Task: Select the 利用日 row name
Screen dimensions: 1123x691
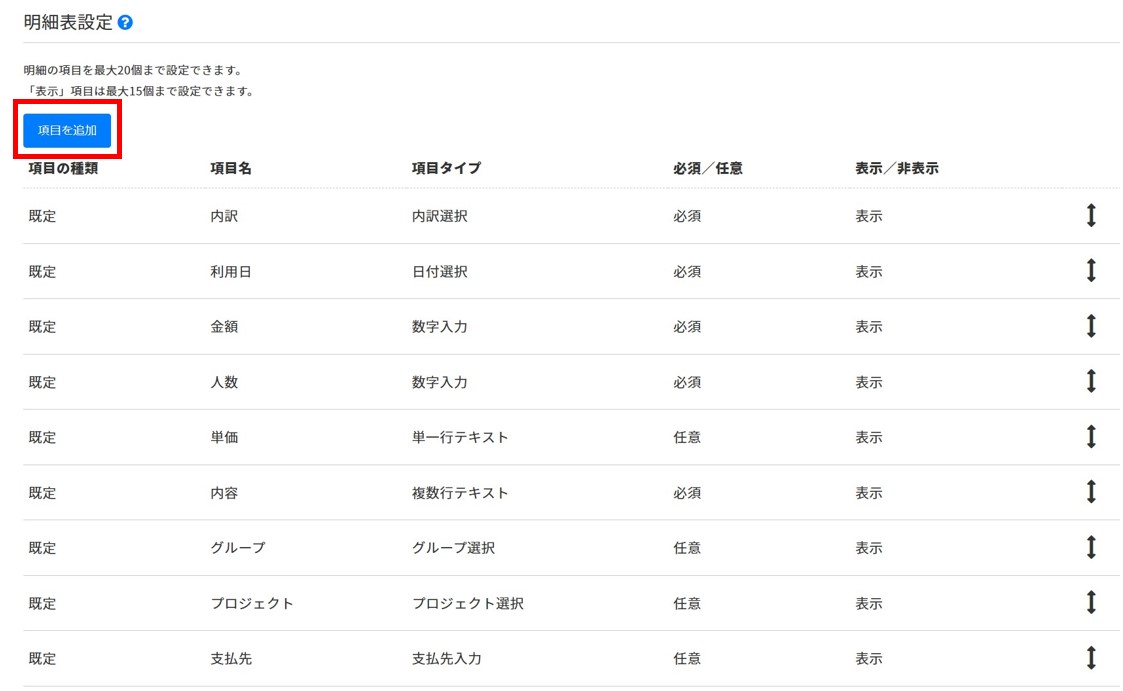Action: pos(231,272)
